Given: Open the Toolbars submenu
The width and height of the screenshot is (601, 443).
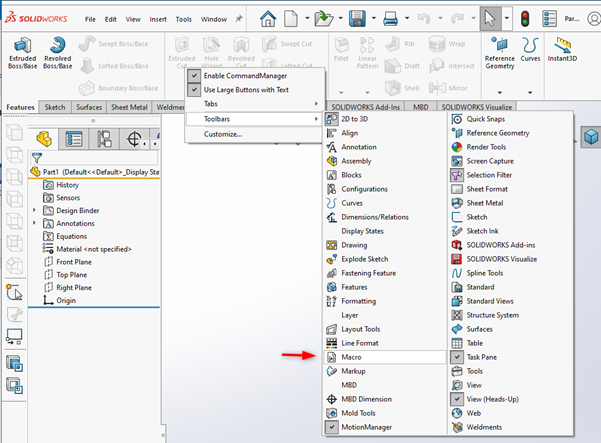Looking at the screenshot, I should tap(255, 119).
